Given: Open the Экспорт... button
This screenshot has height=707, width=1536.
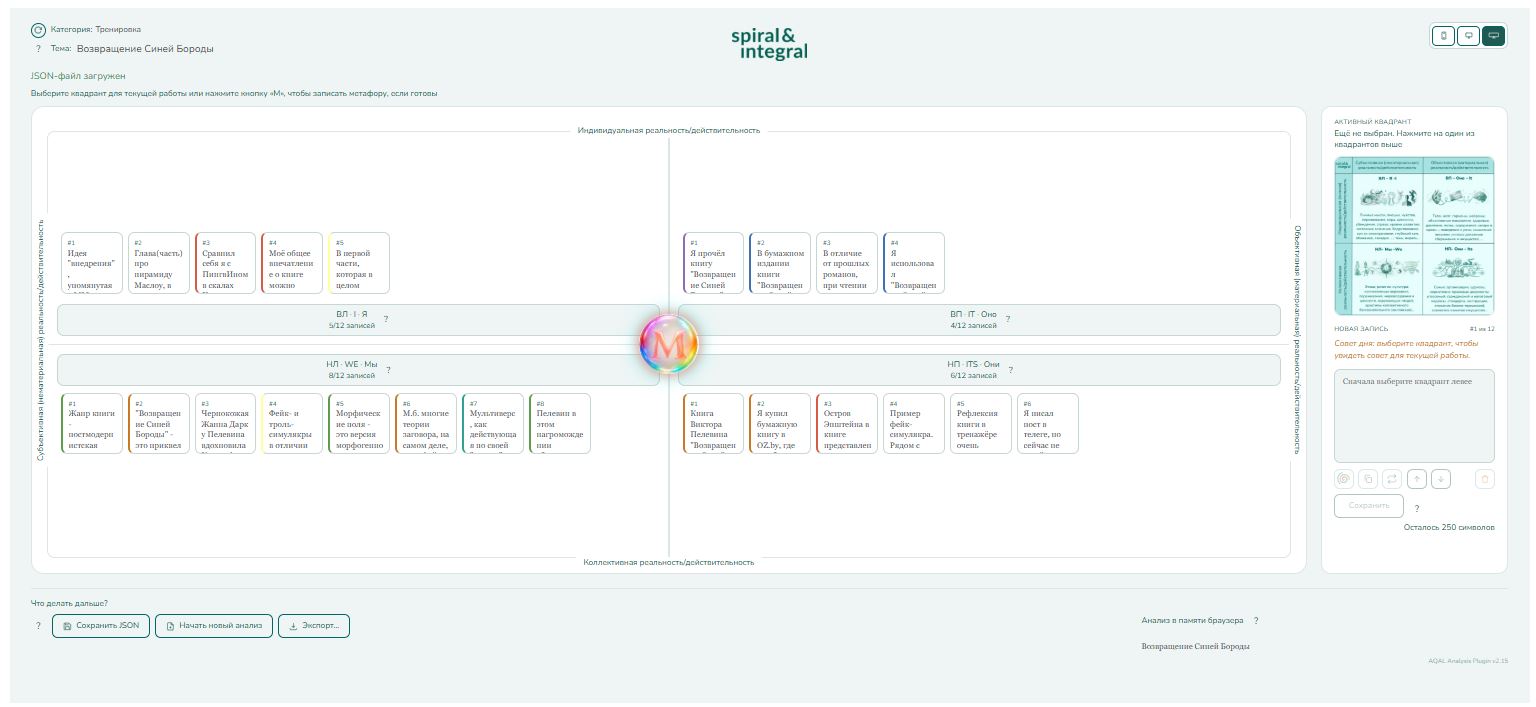Looking at the screenshot, I should tap(314, 626).
